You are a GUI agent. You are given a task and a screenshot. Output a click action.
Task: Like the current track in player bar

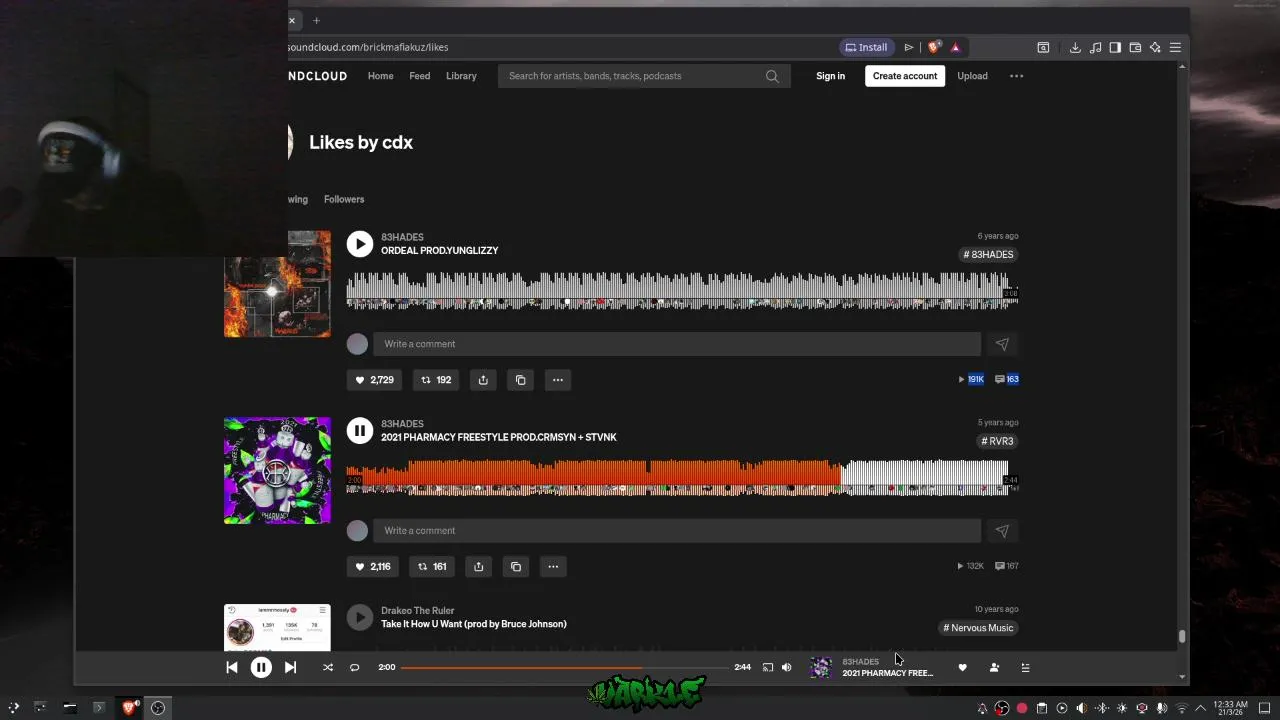click(x=962, y=667)
